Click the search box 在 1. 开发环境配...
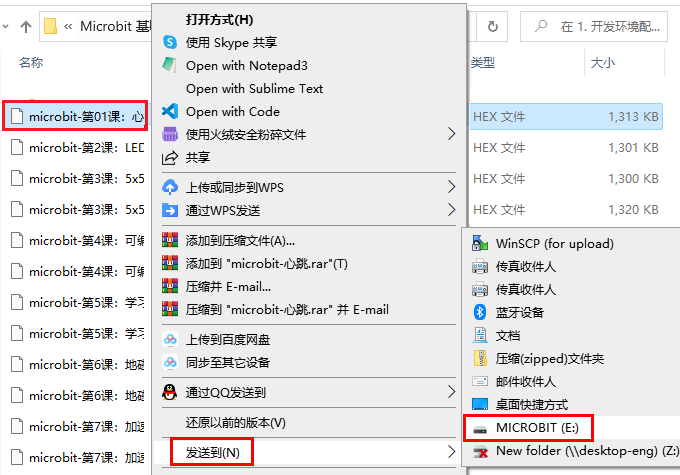 tap(594, 26)
